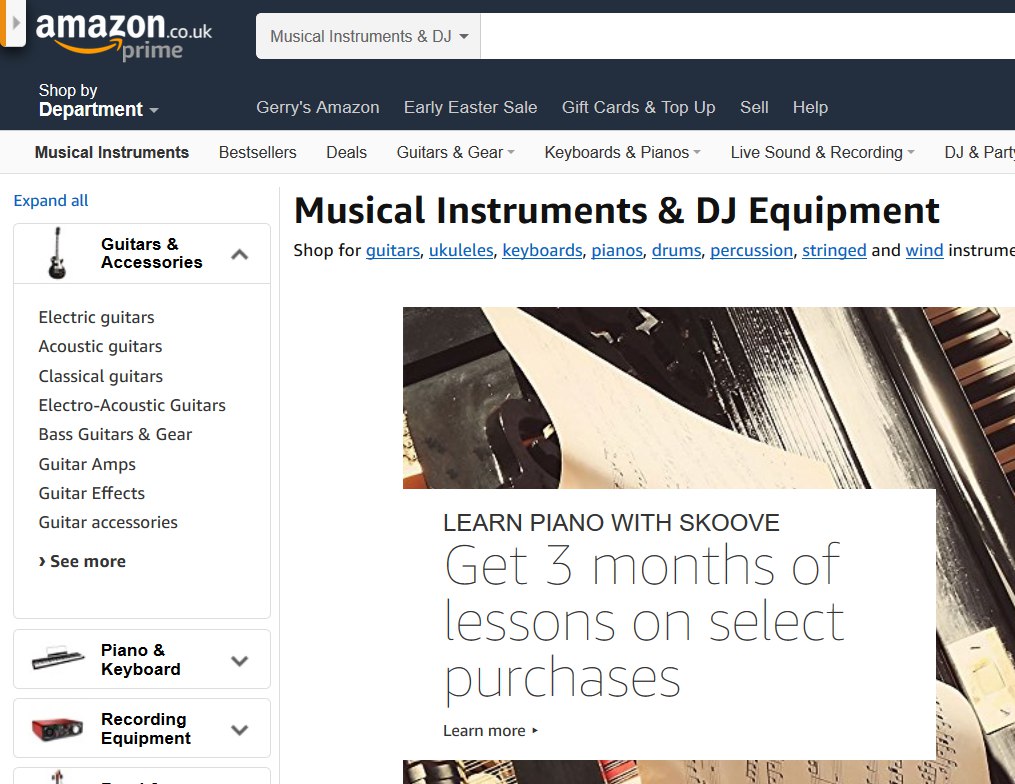Click the orange side panel arrow tab
1015x784 pixels.
[12, 23]
